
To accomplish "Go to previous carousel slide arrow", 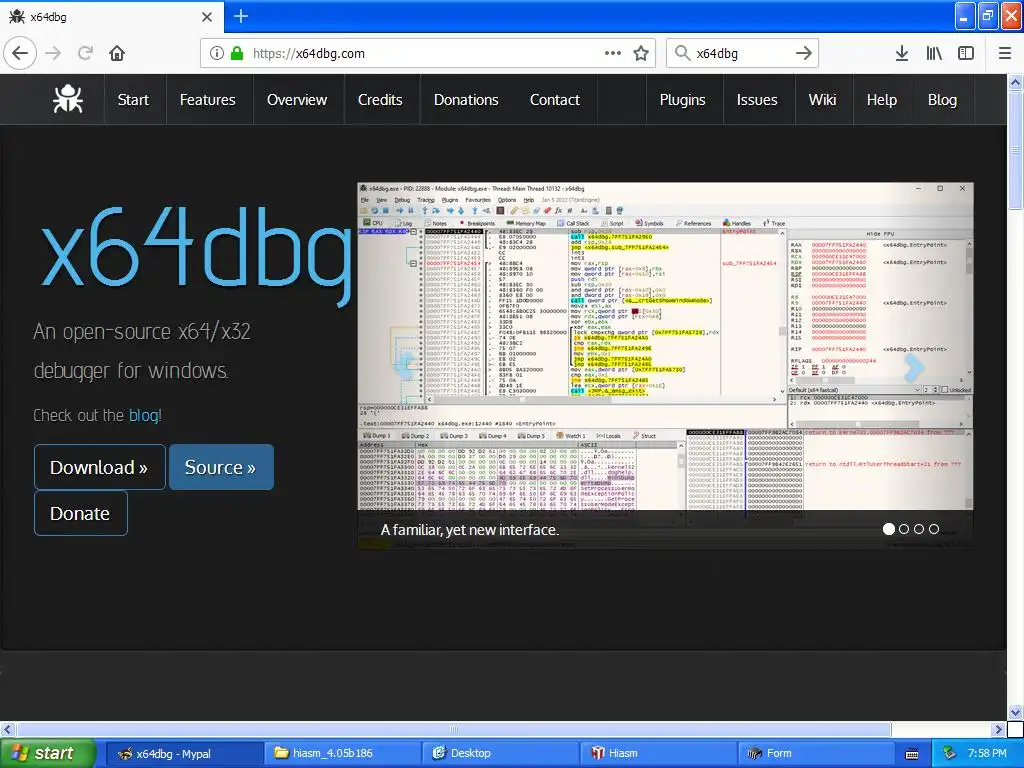I will pos(406,364).
